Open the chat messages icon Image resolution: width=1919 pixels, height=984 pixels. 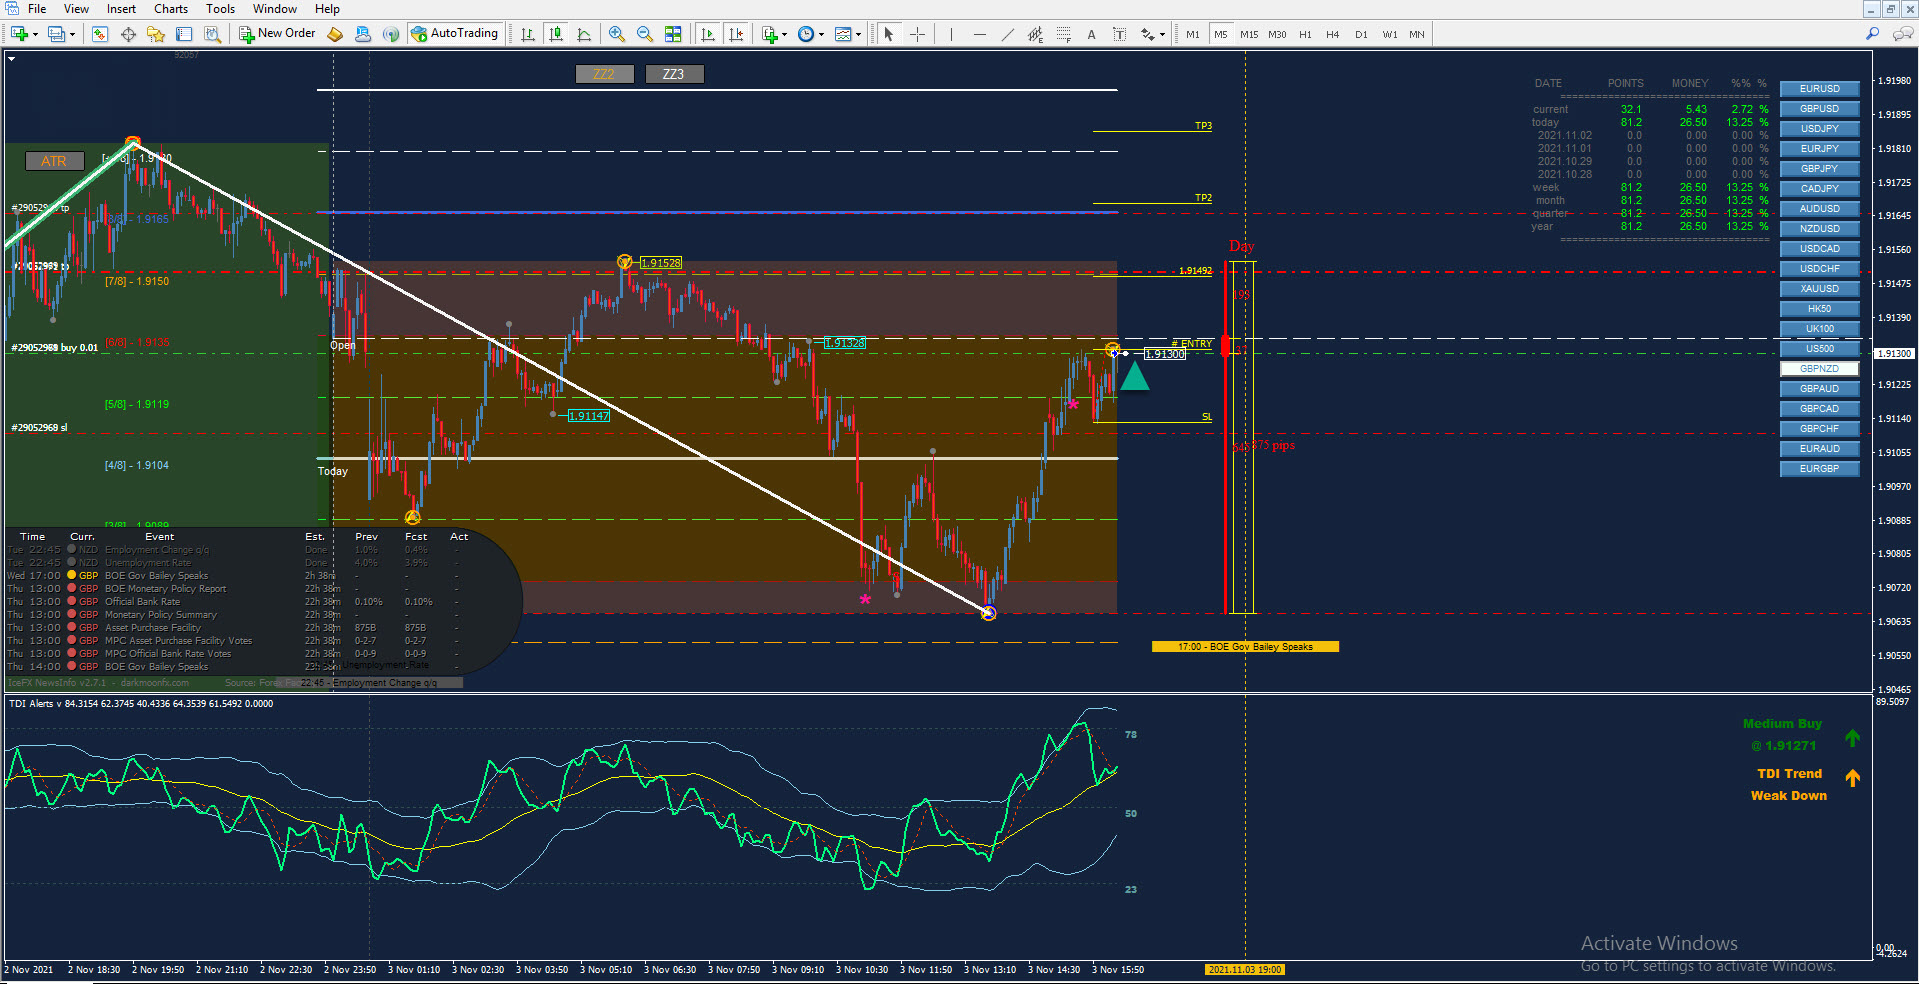click(1903, 34)
